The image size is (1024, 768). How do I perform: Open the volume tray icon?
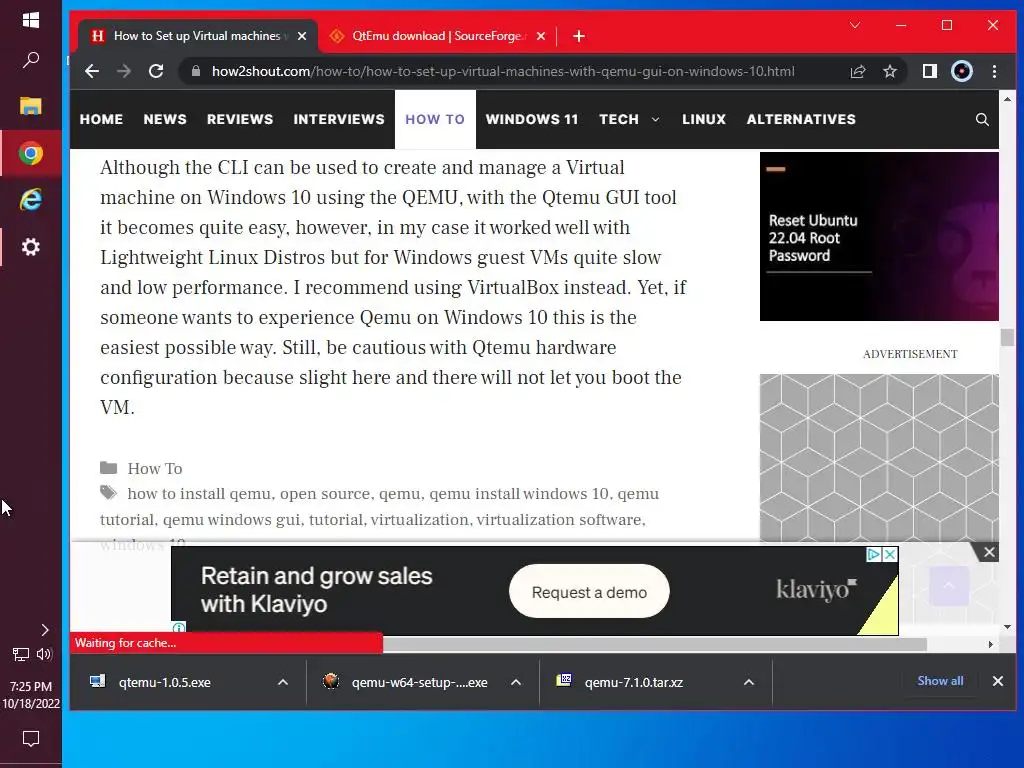coord(44,654)
